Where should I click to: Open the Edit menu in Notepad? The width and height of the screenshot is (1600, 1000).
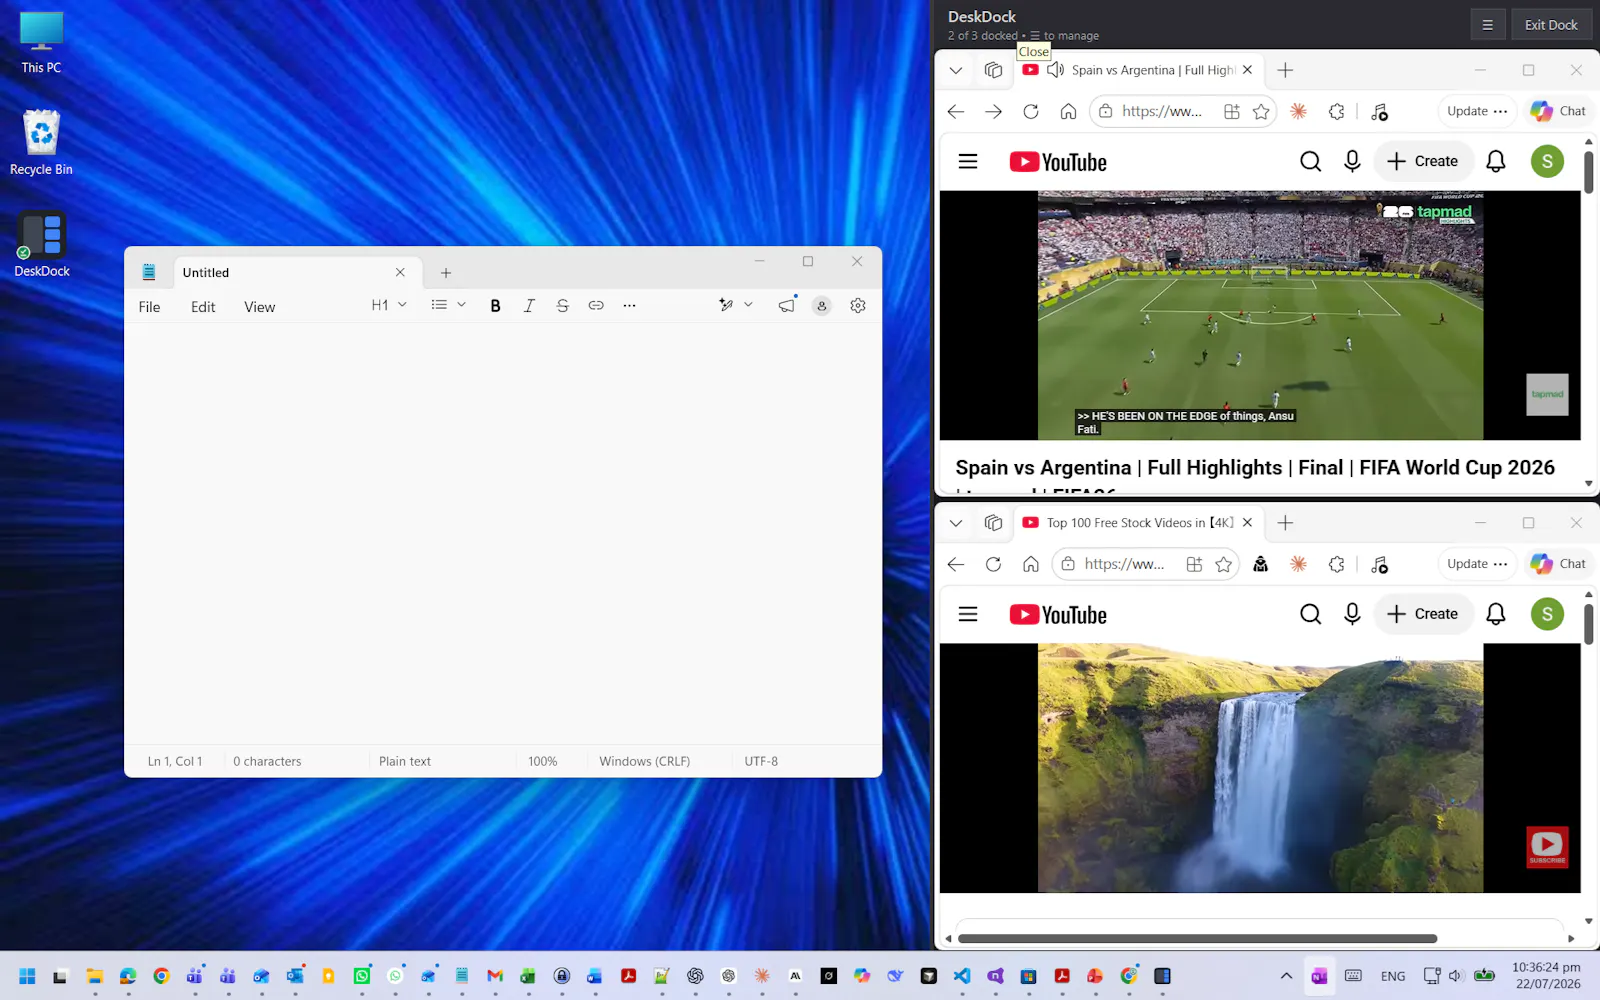203,307
